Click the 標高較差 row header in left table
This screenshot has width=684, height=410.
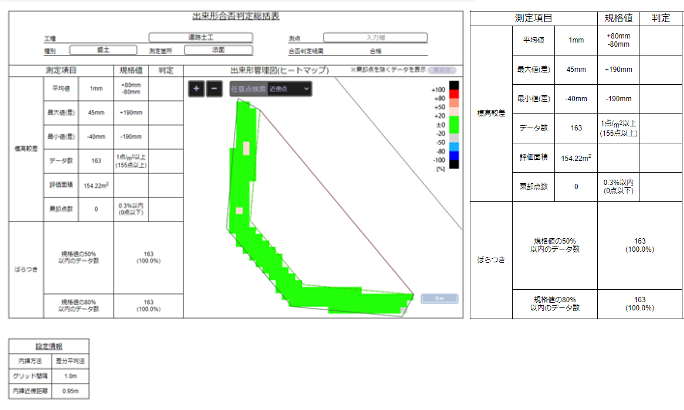click(x=26, y=149)
